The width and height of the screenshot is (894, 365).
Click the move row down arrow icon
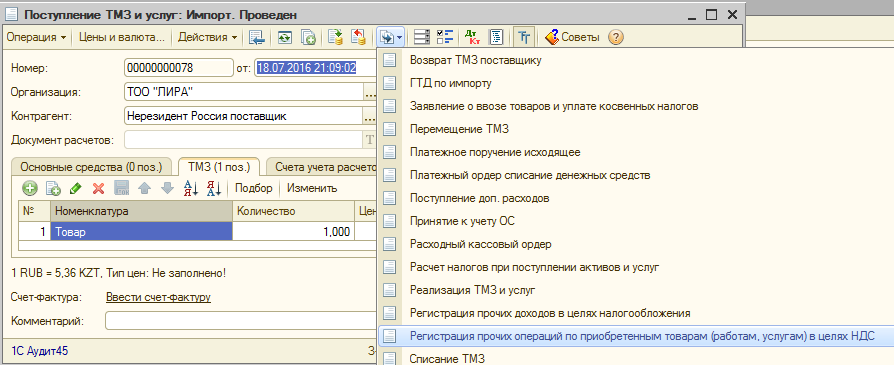(167, 188)
